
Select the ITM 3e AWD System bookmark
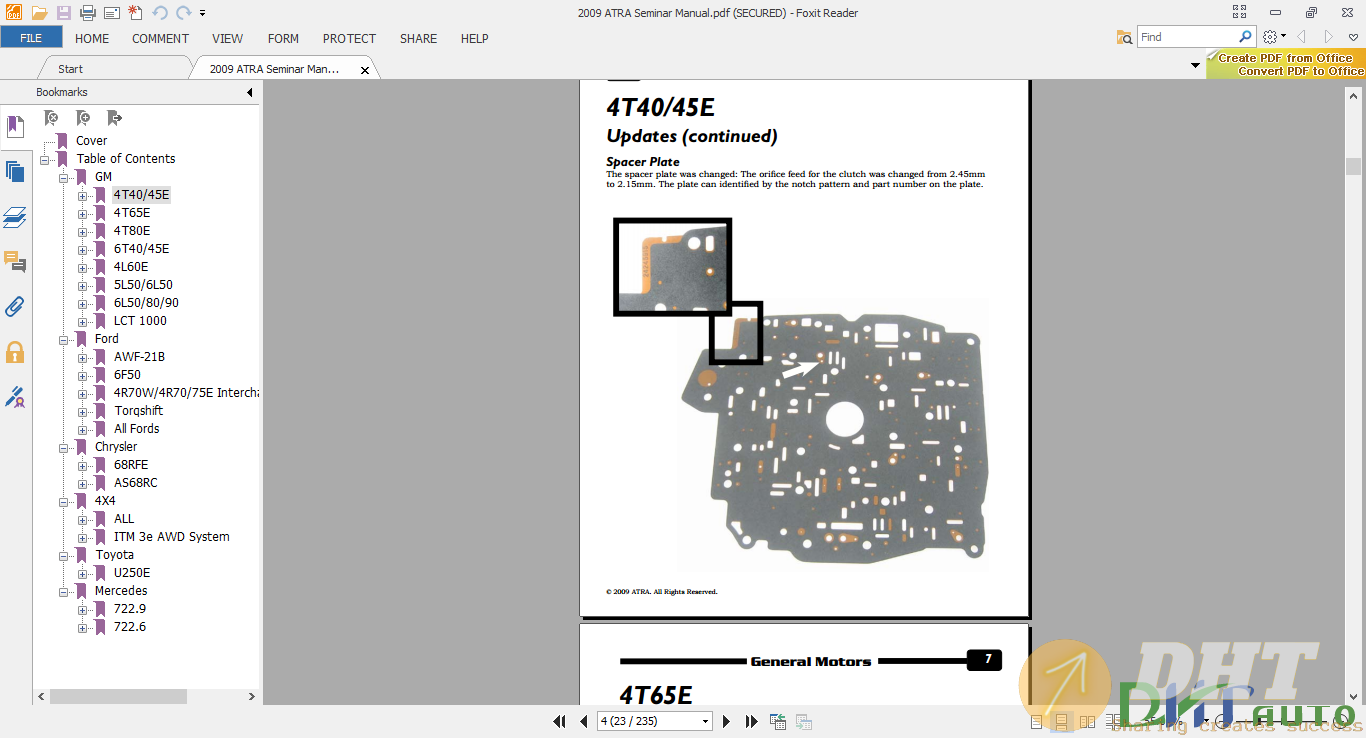pyautogui.click(x=171, y=537)
